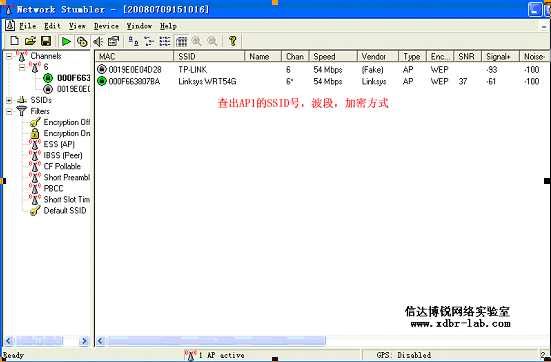Open the Window menu

pos(139,26)
